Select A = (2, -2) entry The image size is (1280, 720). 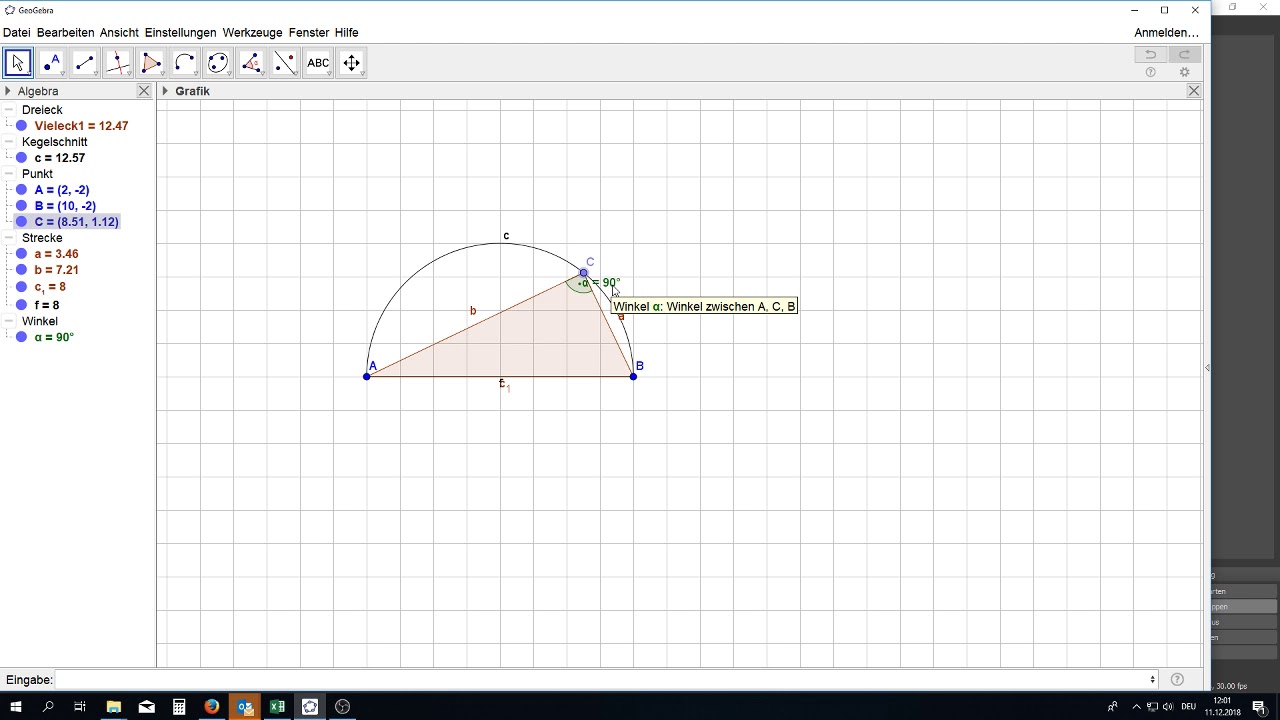[x=62, y=190]
